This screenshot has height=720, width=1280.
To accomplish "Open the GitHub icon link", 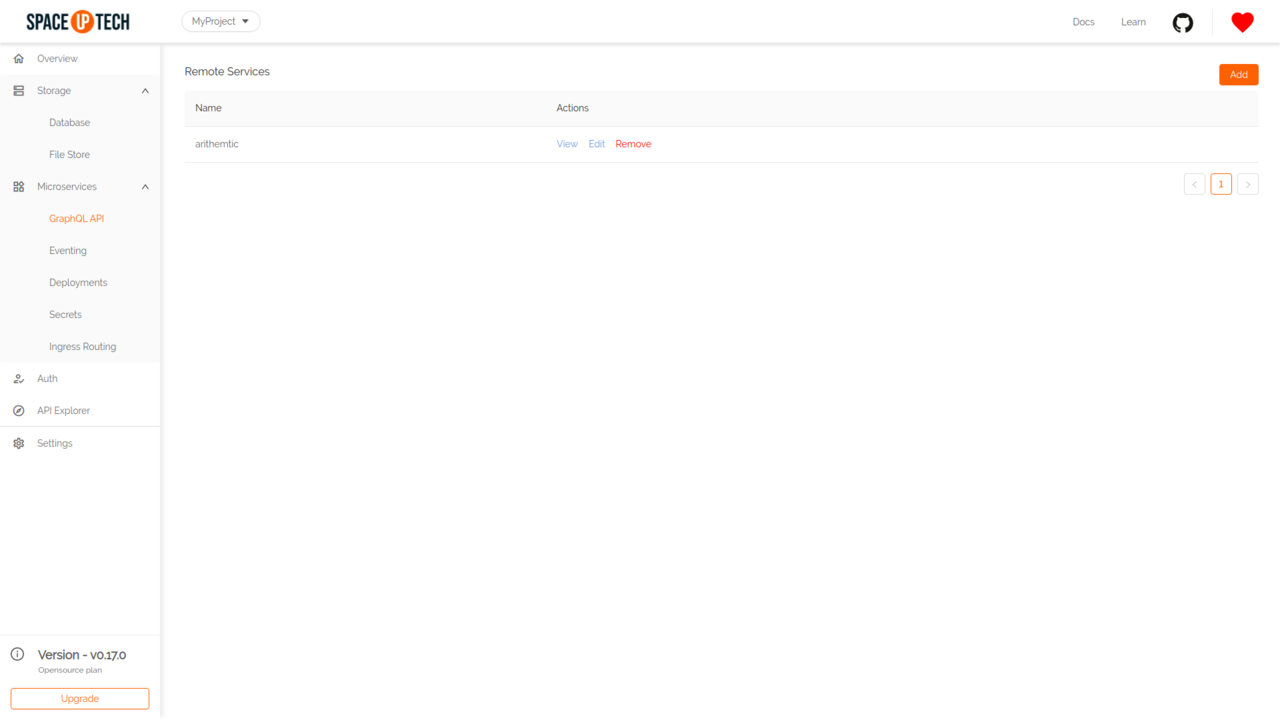I will point(1183,22).
